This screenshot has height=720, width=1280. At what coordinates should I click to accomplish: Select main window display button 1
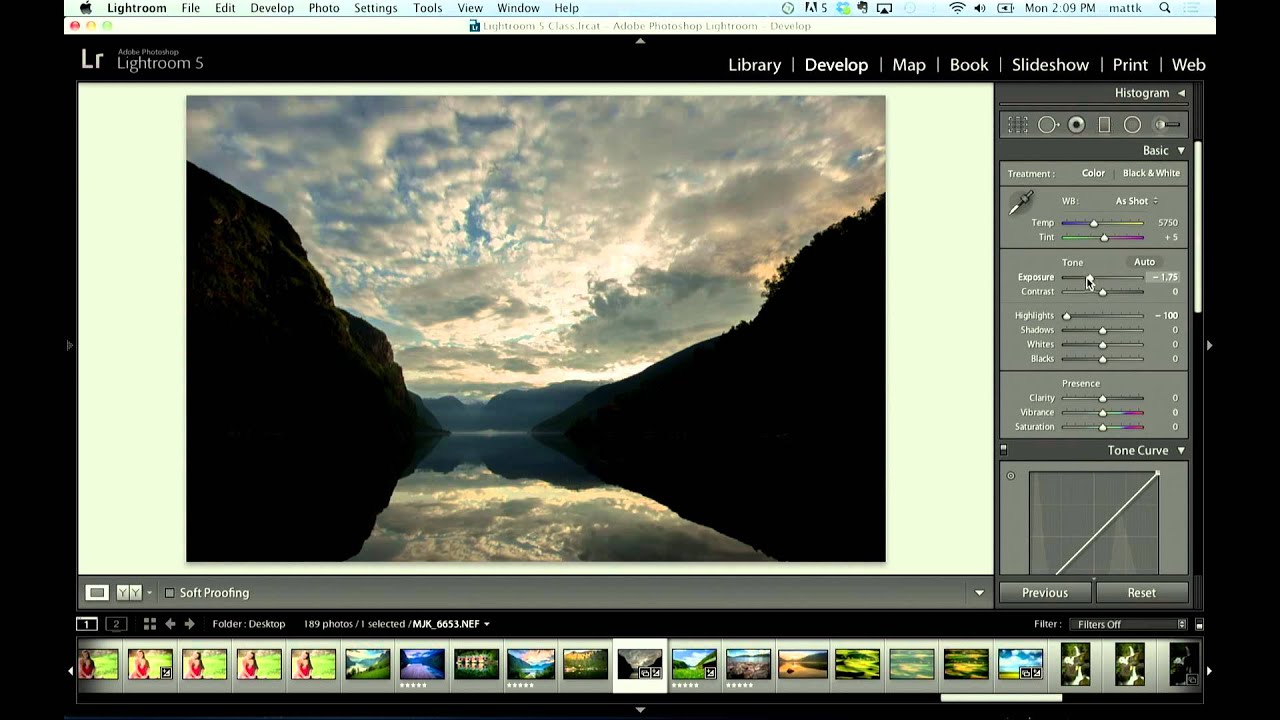tap(87, 624)
